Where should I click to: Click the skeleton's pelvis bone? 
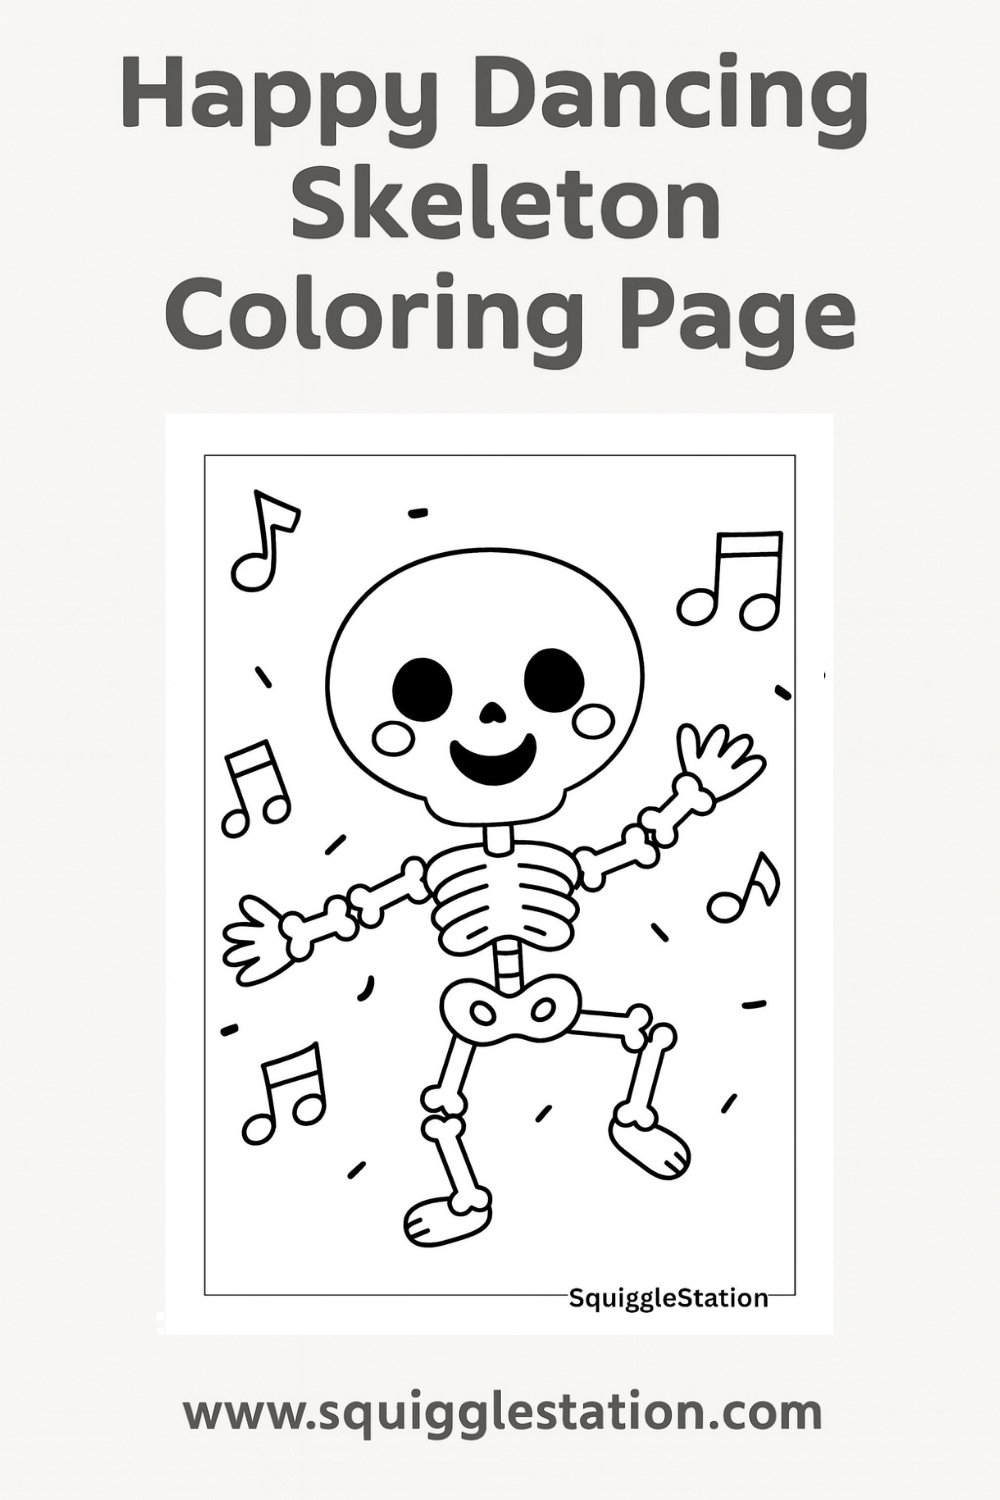[511, 1012]
